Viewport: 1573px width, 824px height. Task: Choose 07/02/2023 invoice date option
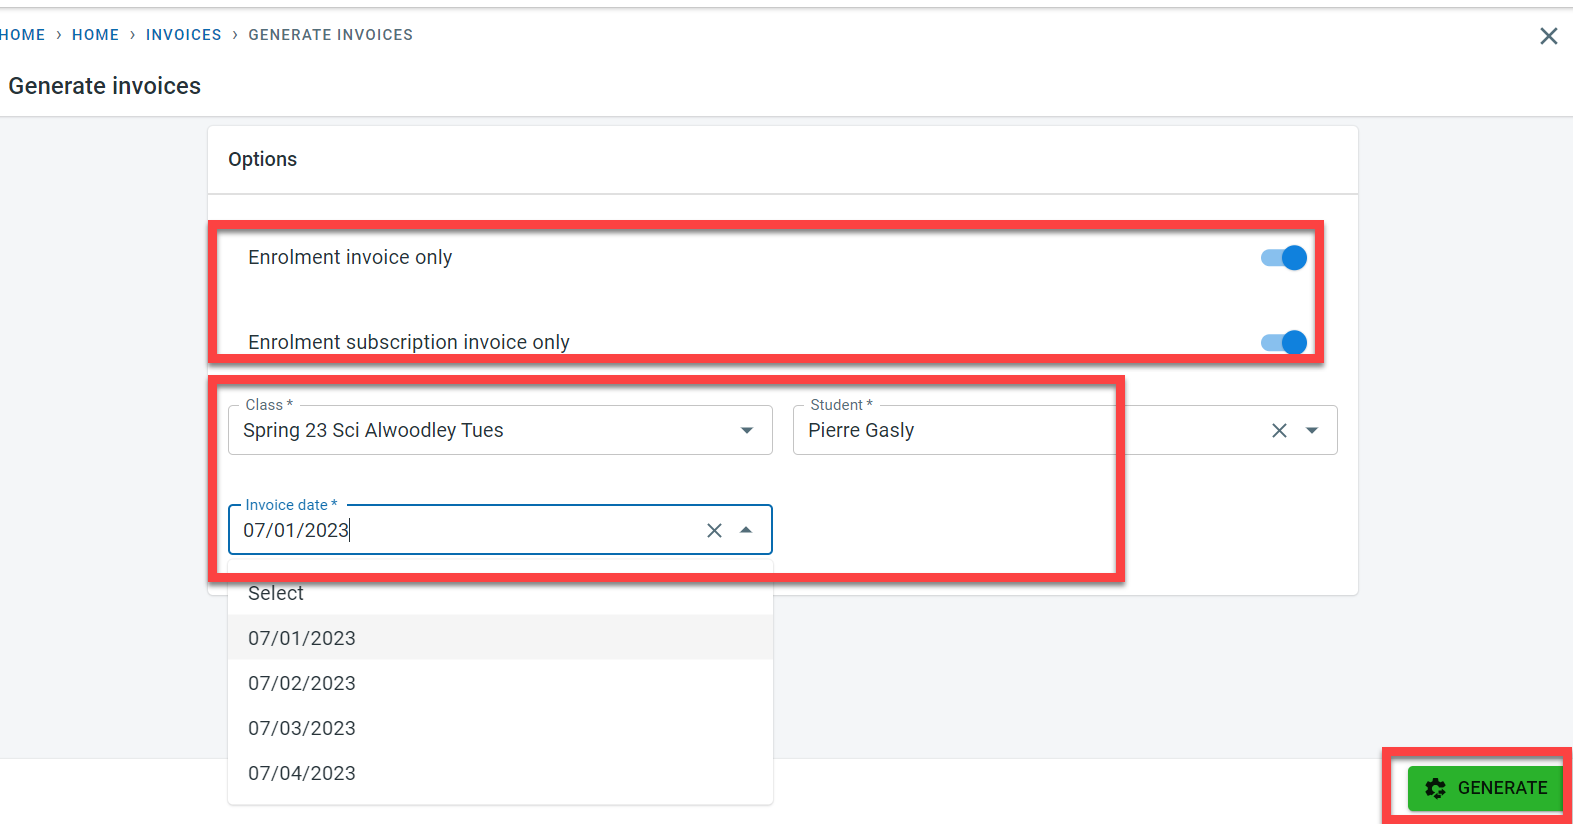pyautogui.click(x=302, y=683)
